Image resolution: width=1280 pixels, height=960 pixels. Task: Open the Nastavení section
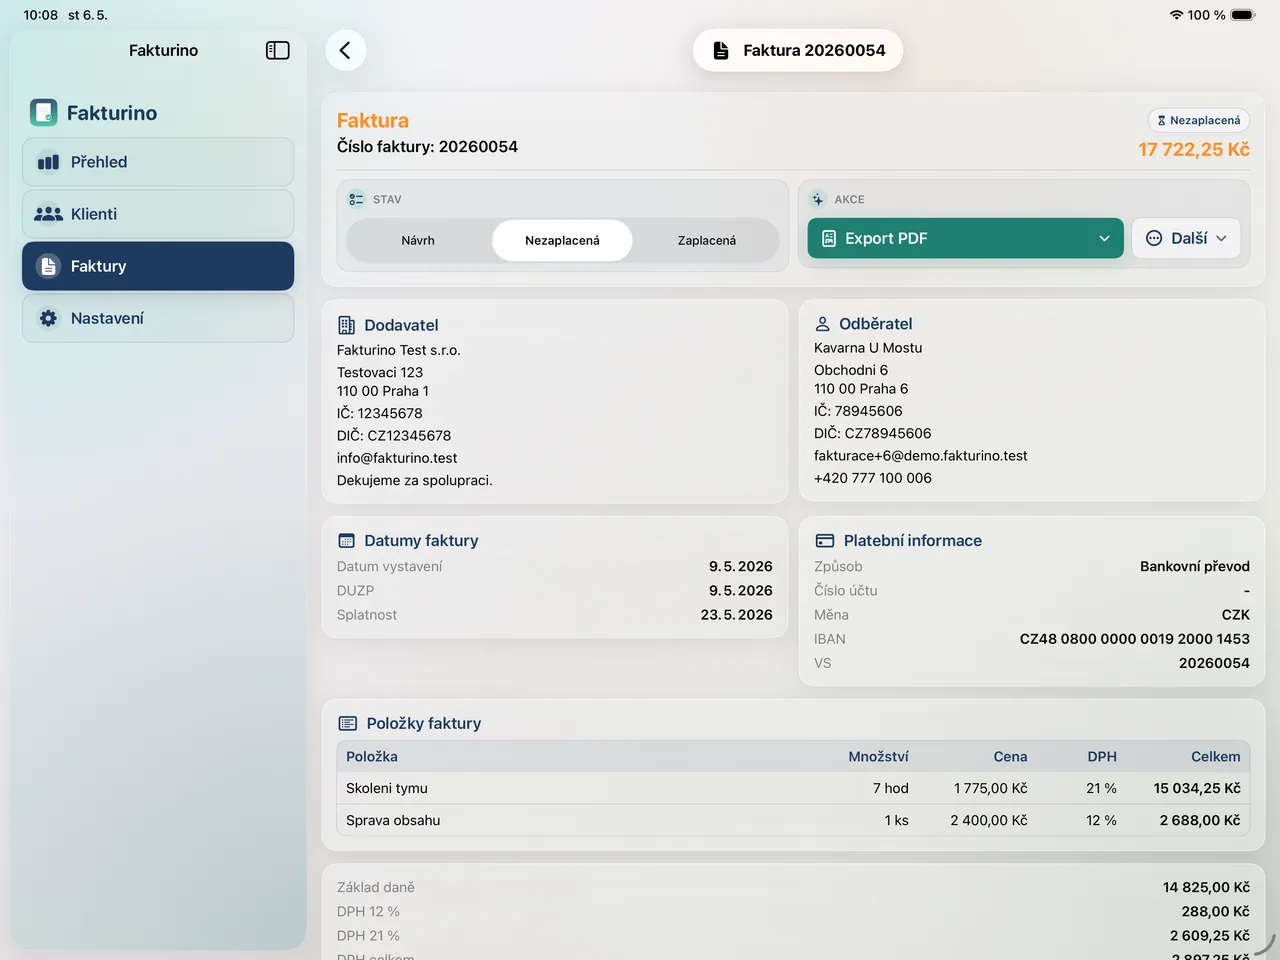tap(158, 318)
